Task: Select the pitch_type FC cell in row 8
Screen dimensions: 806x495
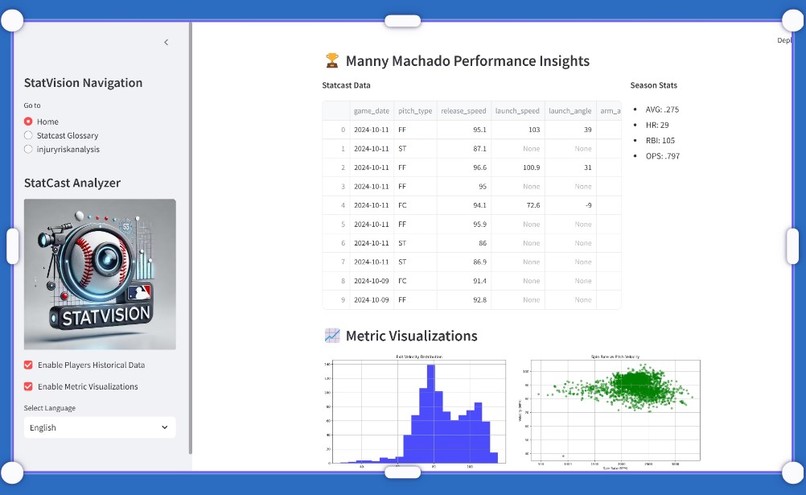Action: click(415, 281)
